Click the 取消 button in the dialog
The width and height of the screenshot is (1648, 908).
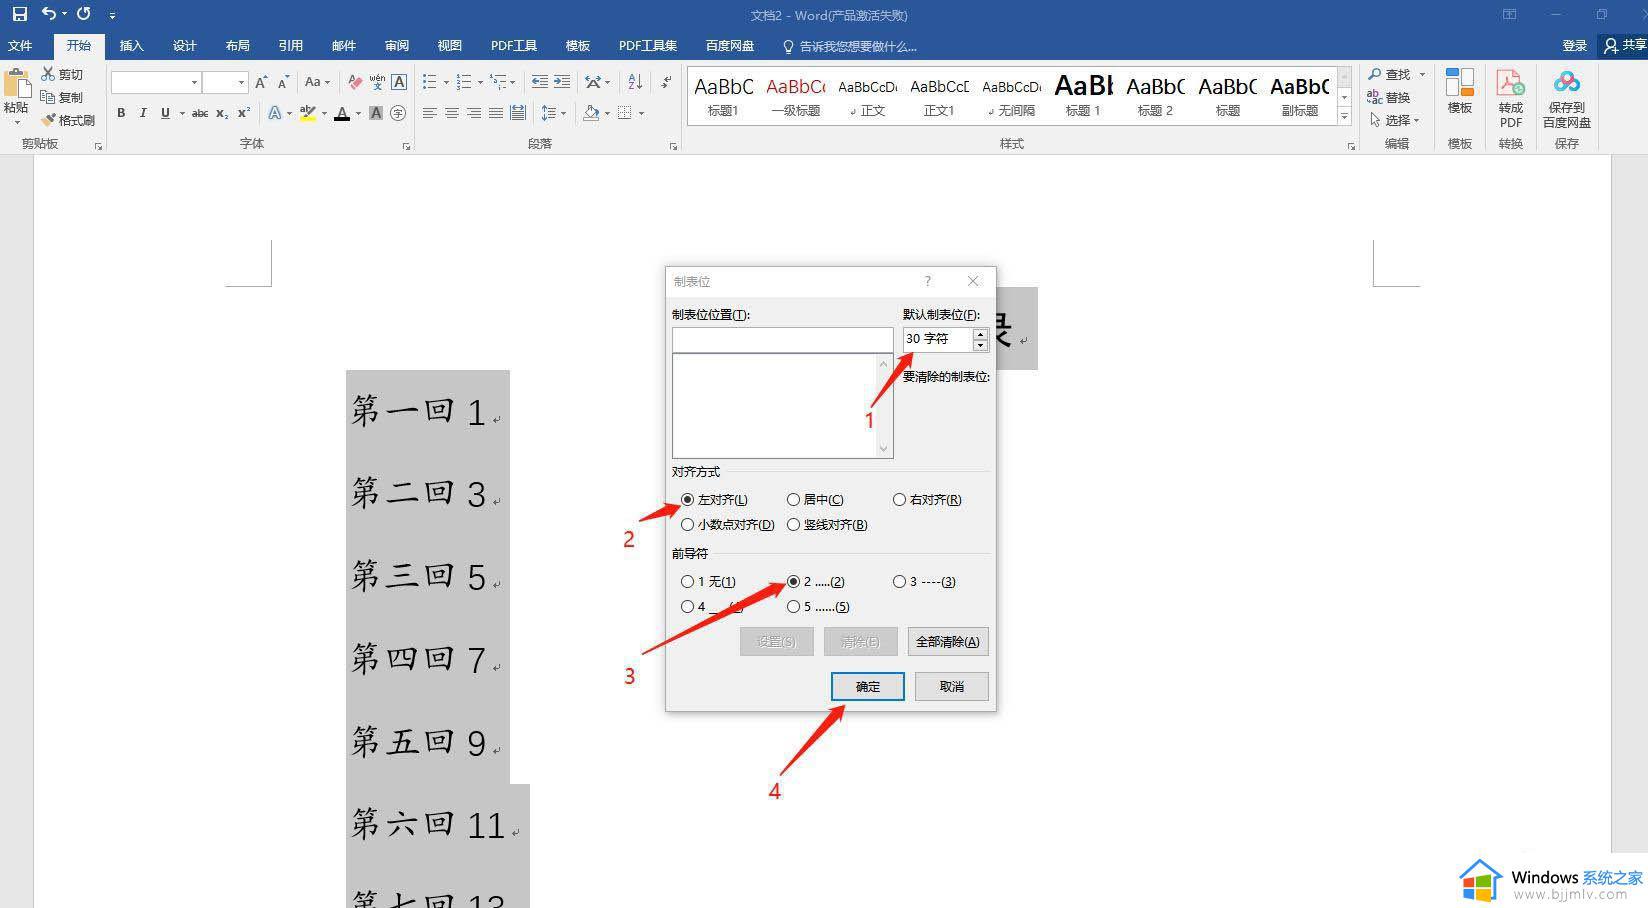(x=952, y=686)
